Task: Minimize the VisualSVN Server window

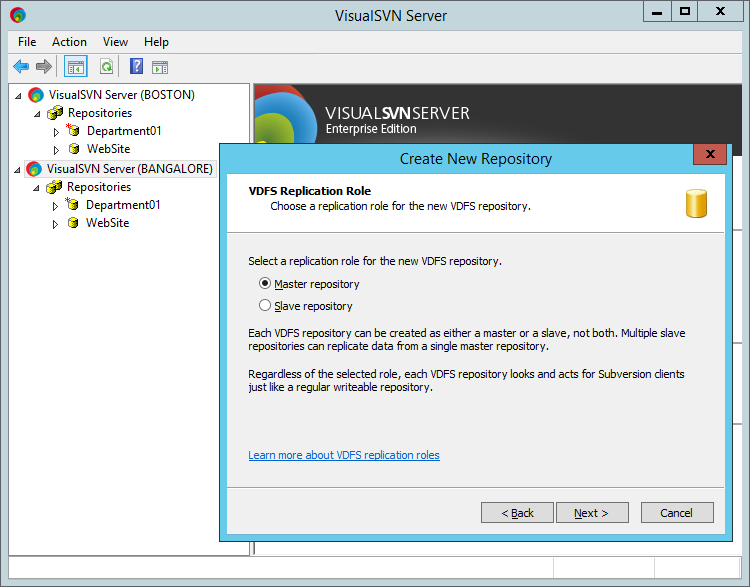Action: pos(657,11)
